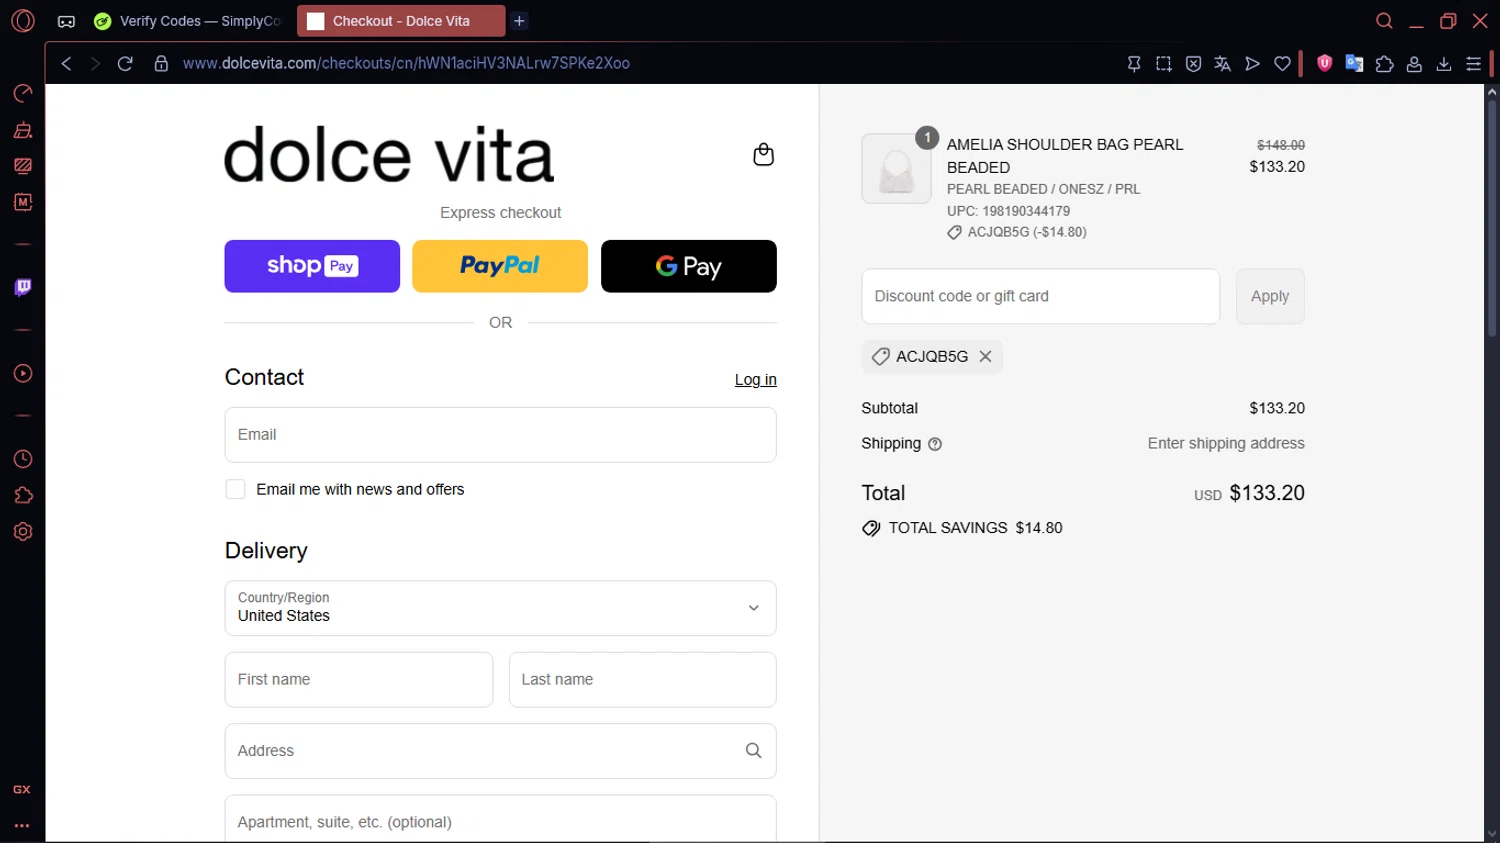Open the Easy Setup menu icon
This screenshot has height=843, width=1500.
(1474, 64)
